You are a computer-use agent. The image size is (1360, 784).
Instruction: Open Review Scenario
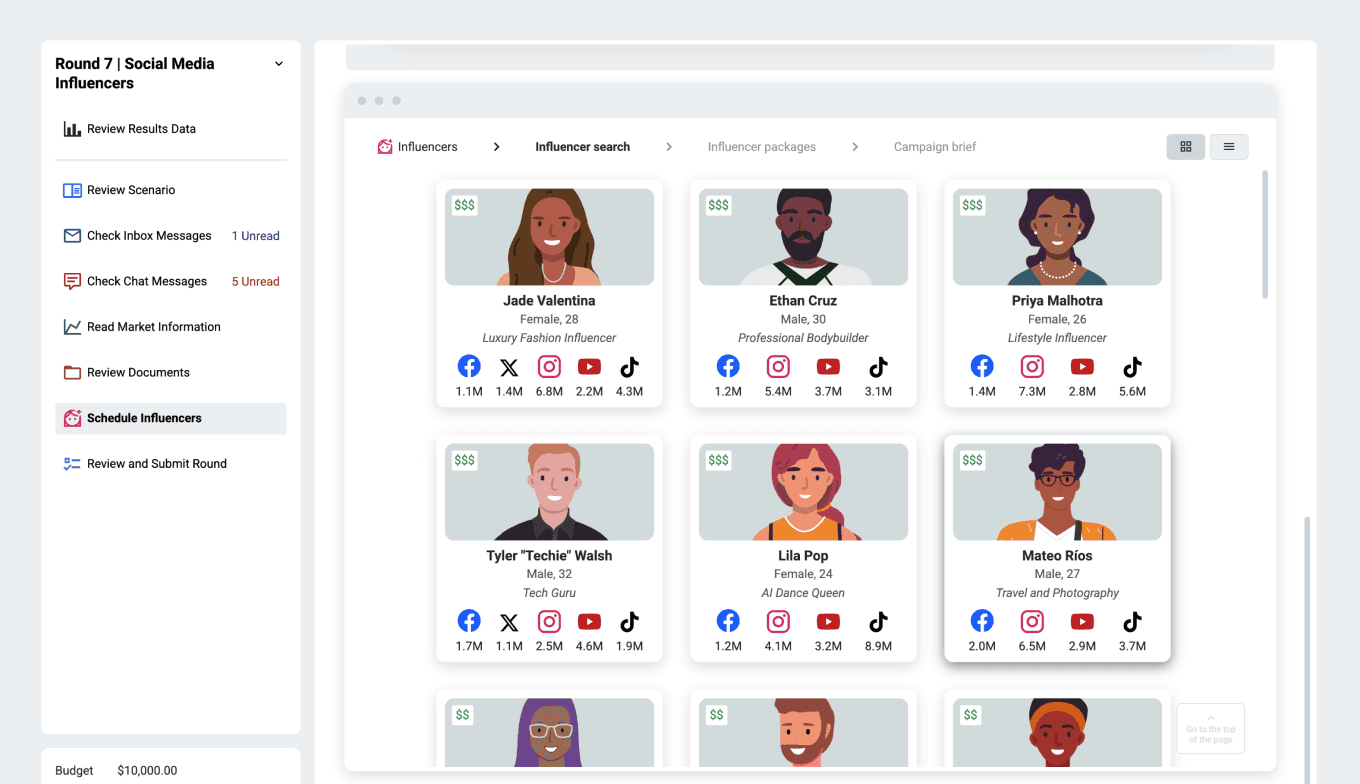coord(171,190)
